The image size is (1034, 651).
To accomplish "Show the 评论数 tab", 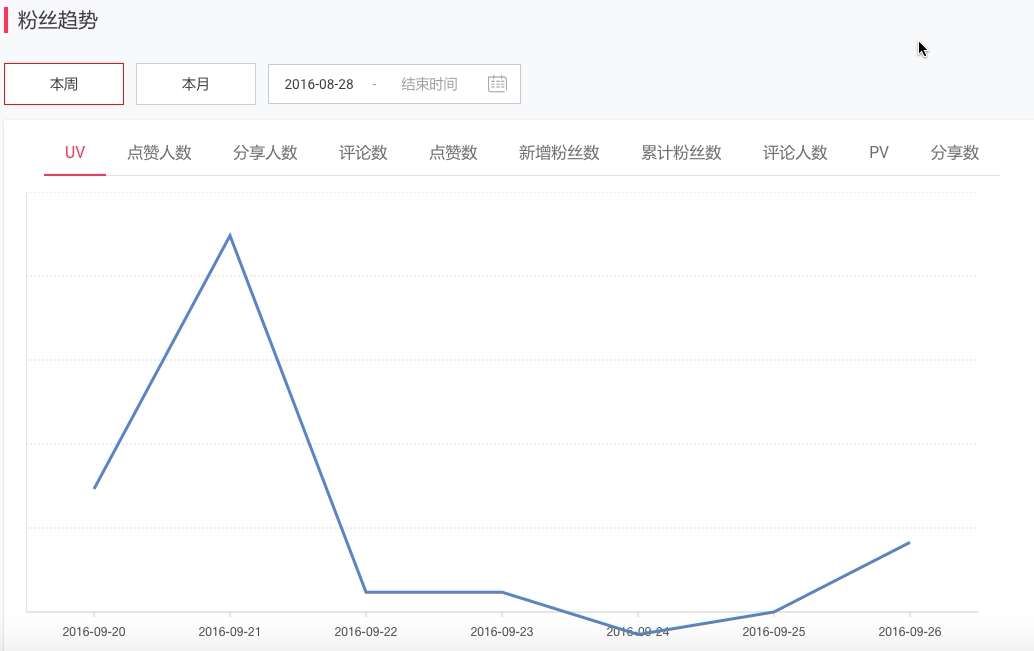I will point(363,153).
